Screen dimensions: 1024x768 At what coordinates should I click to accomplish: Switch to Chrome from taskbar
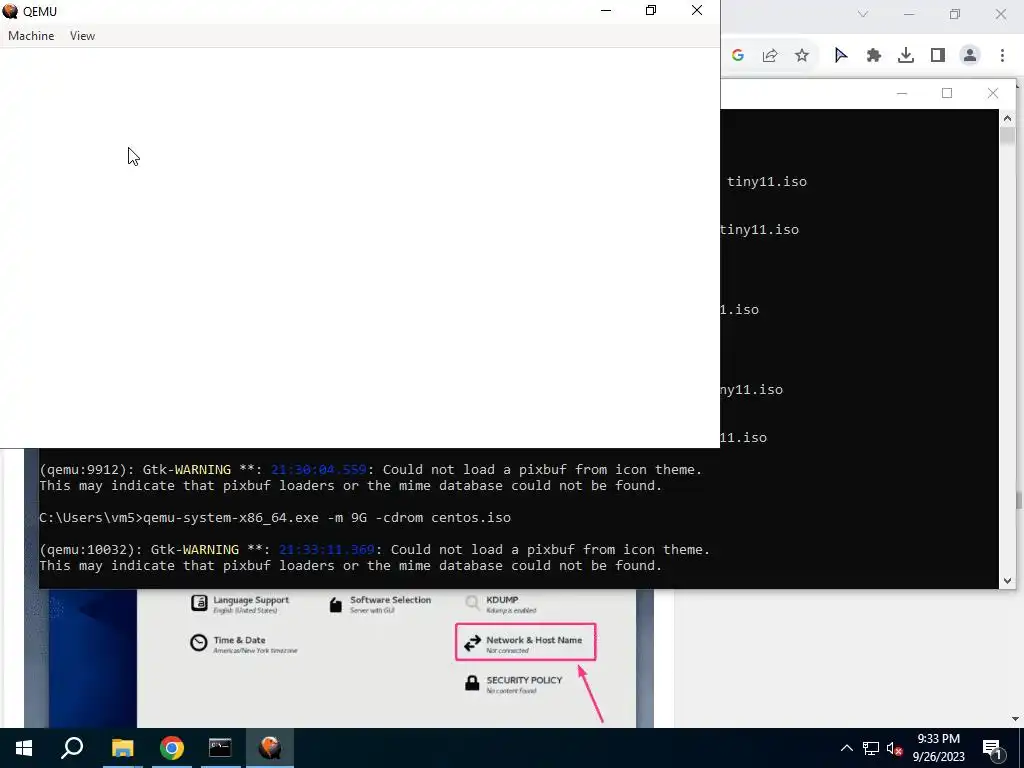click(172, 748)
